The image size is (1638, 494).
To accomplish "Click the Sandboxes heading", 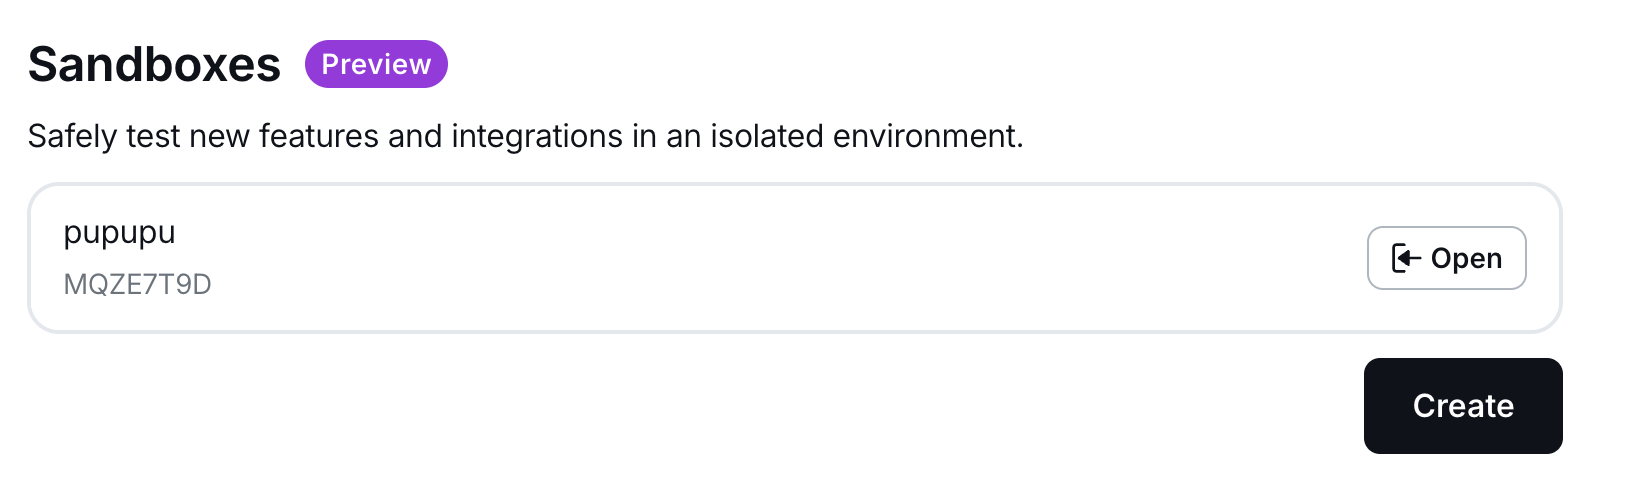I will click(154, 64).
